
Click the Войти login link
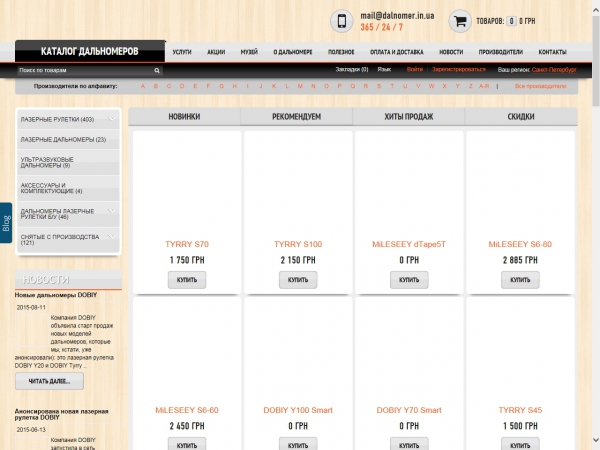point(415,69)
